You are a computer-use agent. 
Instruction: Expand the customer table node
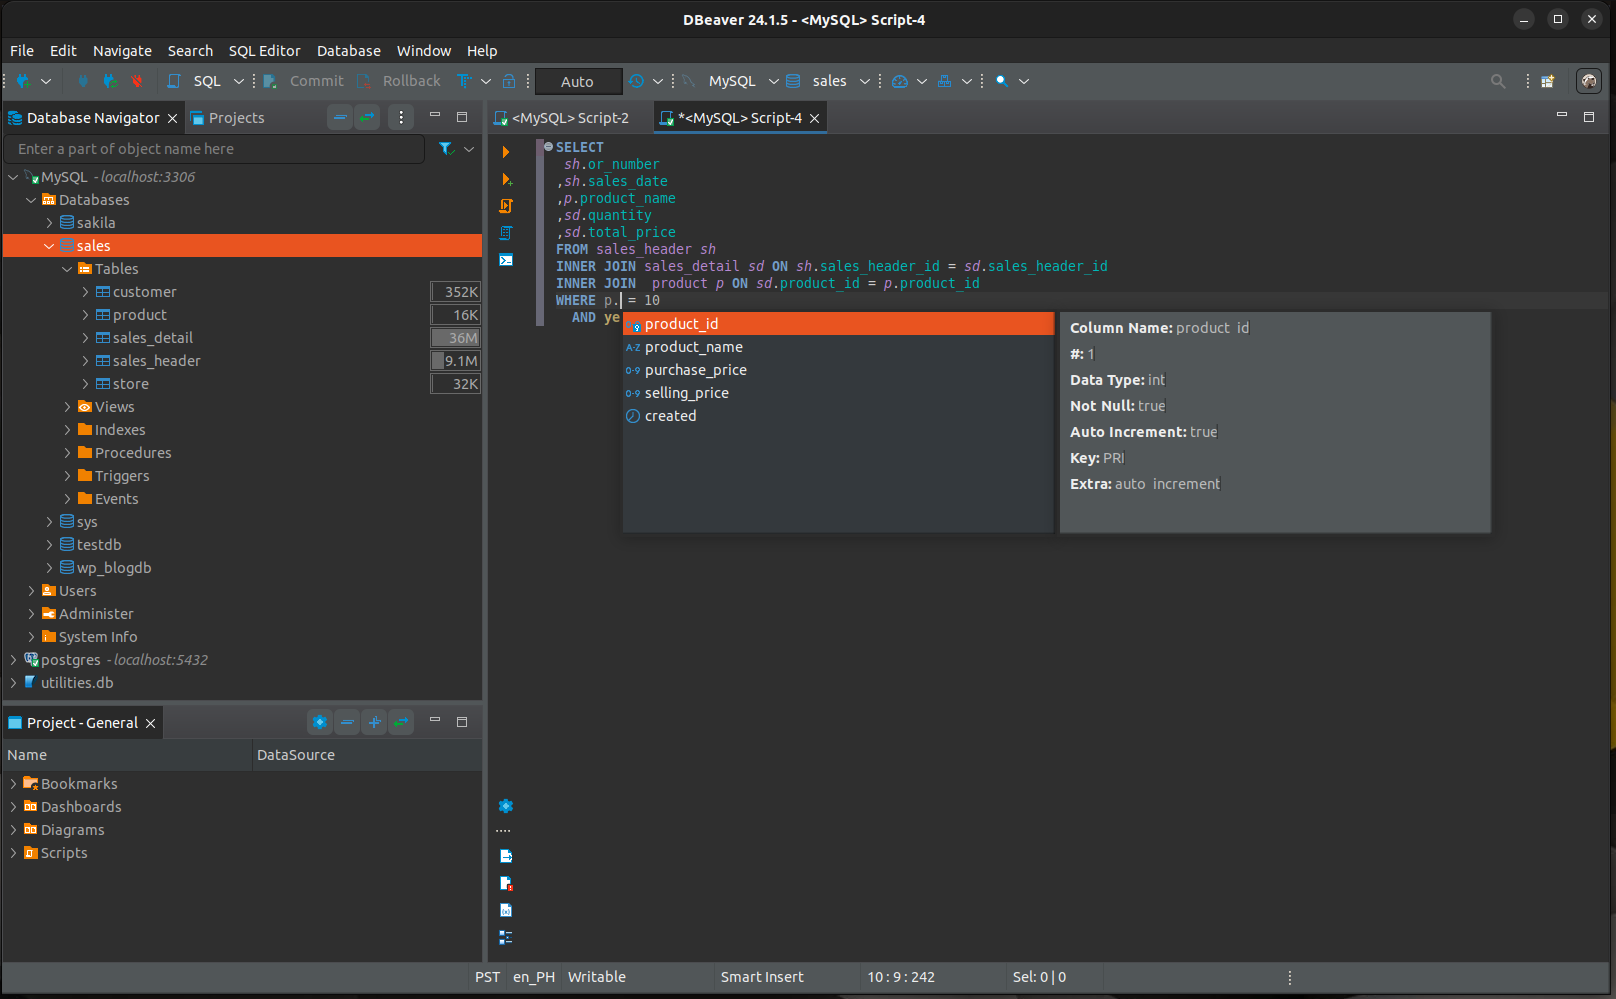[85, 292]
